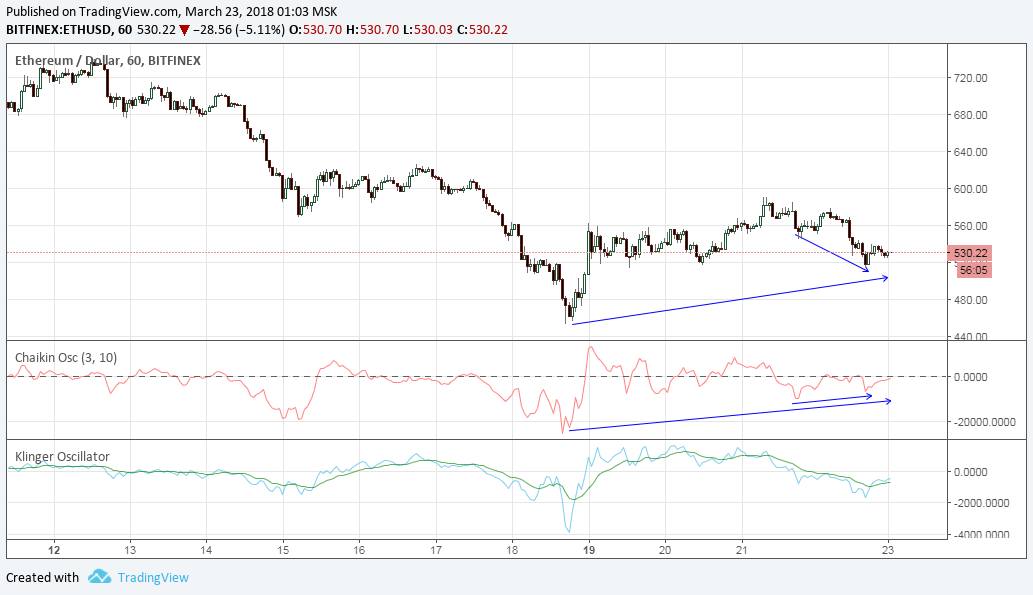Click date label 17 on time axis
This screenshot has height=595, width=1033.
(x=436, y=550)
